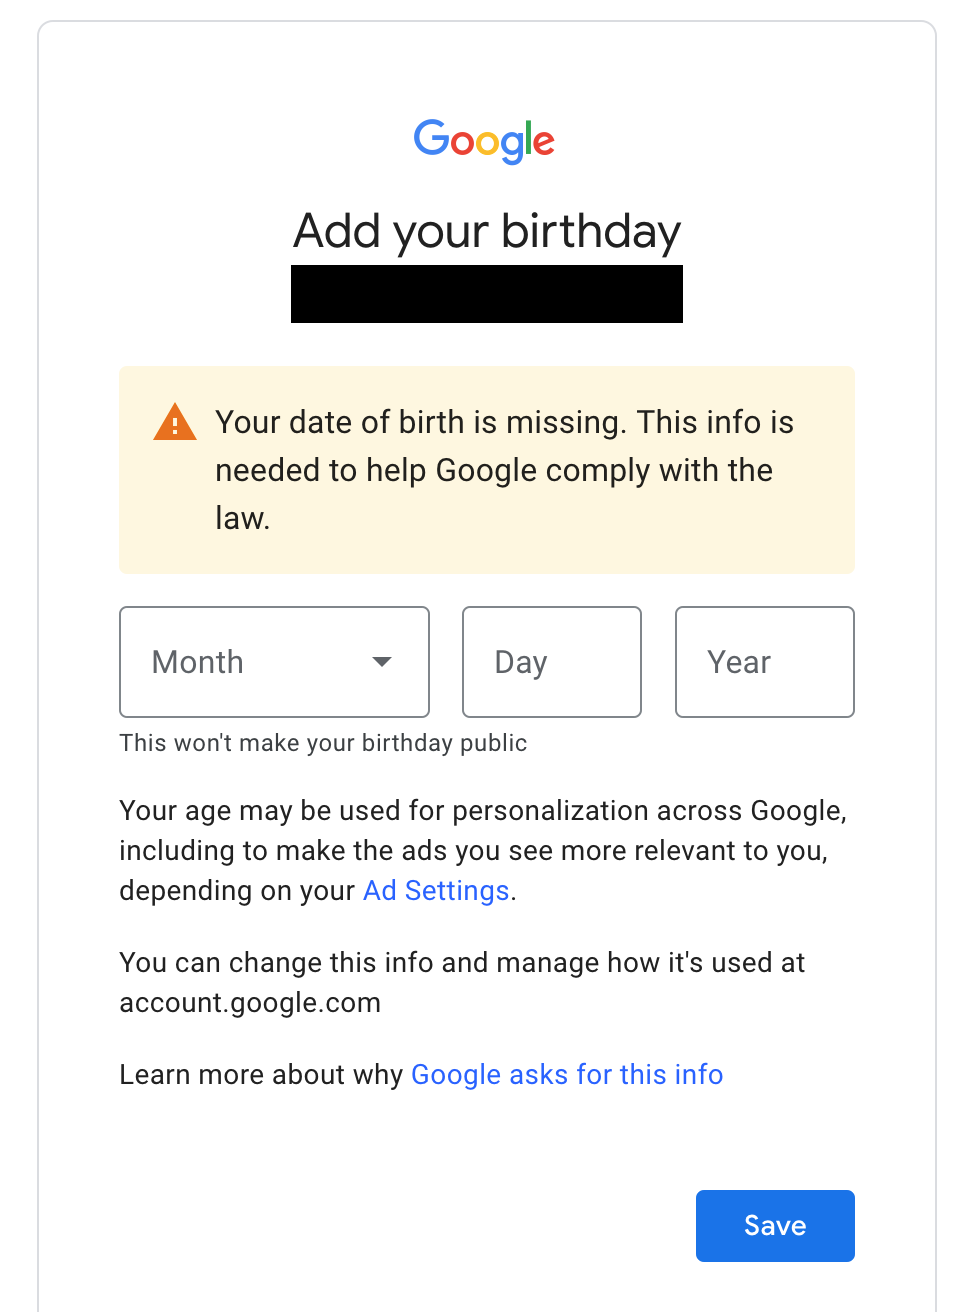Select the Year input field

[x=764, y=662]
